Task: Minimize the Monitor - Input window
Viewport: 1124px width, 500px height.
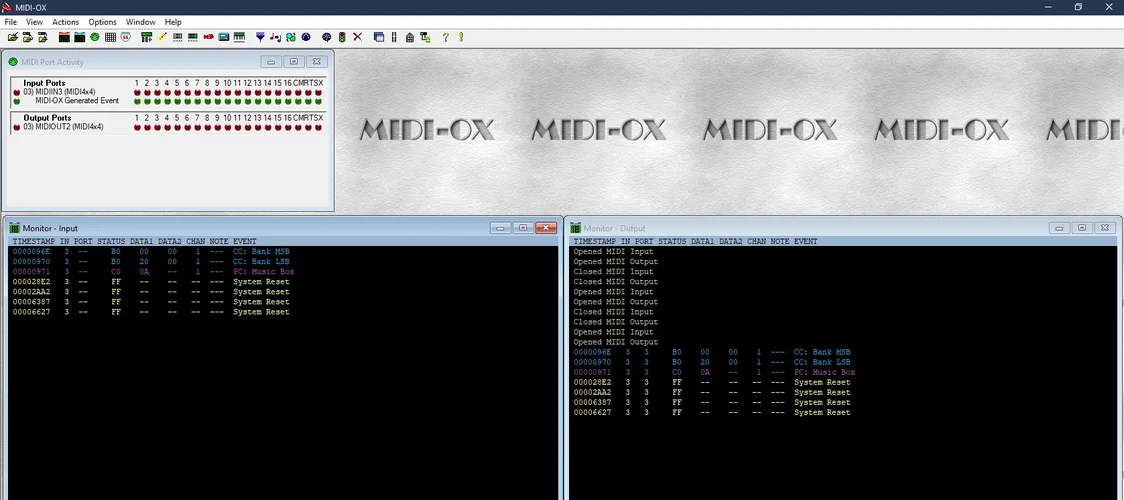Action: click(500, 228)
